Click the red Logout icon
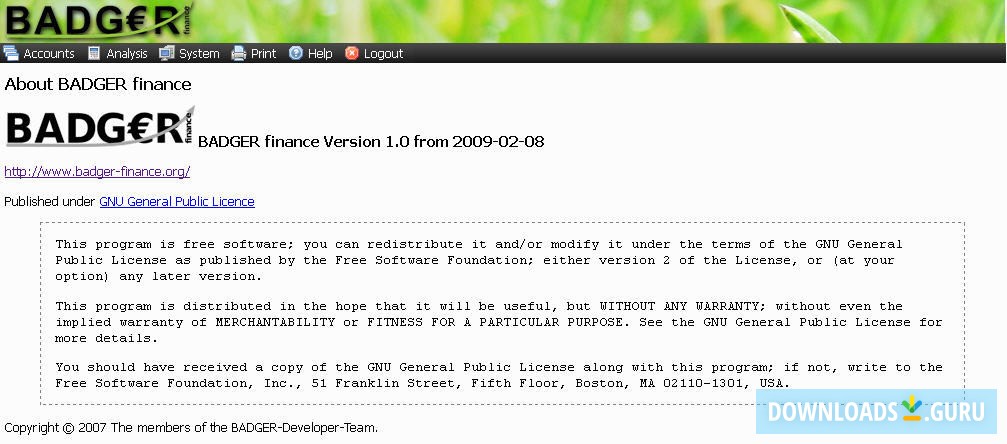The width and height of the screenshot is (1007, 444). tap(352, 53)
